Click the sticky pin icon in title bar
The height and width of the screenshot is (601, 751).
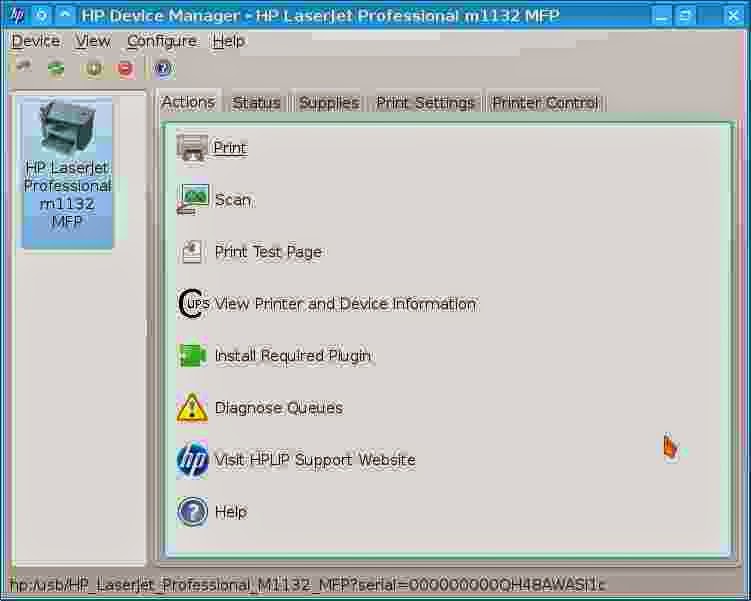[41, 15]
